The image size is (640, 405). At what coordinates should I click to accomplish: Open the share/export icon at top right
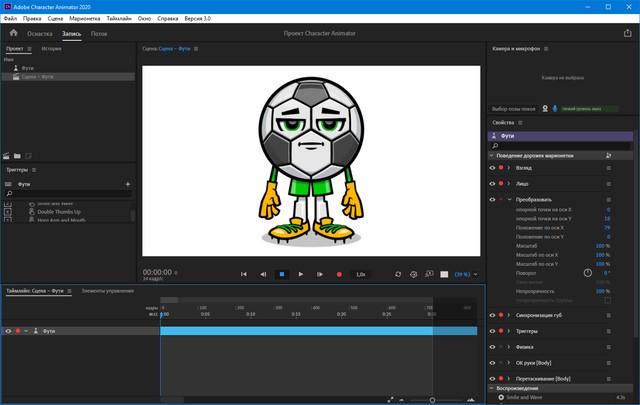pyautogui.click(x=628, y=33)
